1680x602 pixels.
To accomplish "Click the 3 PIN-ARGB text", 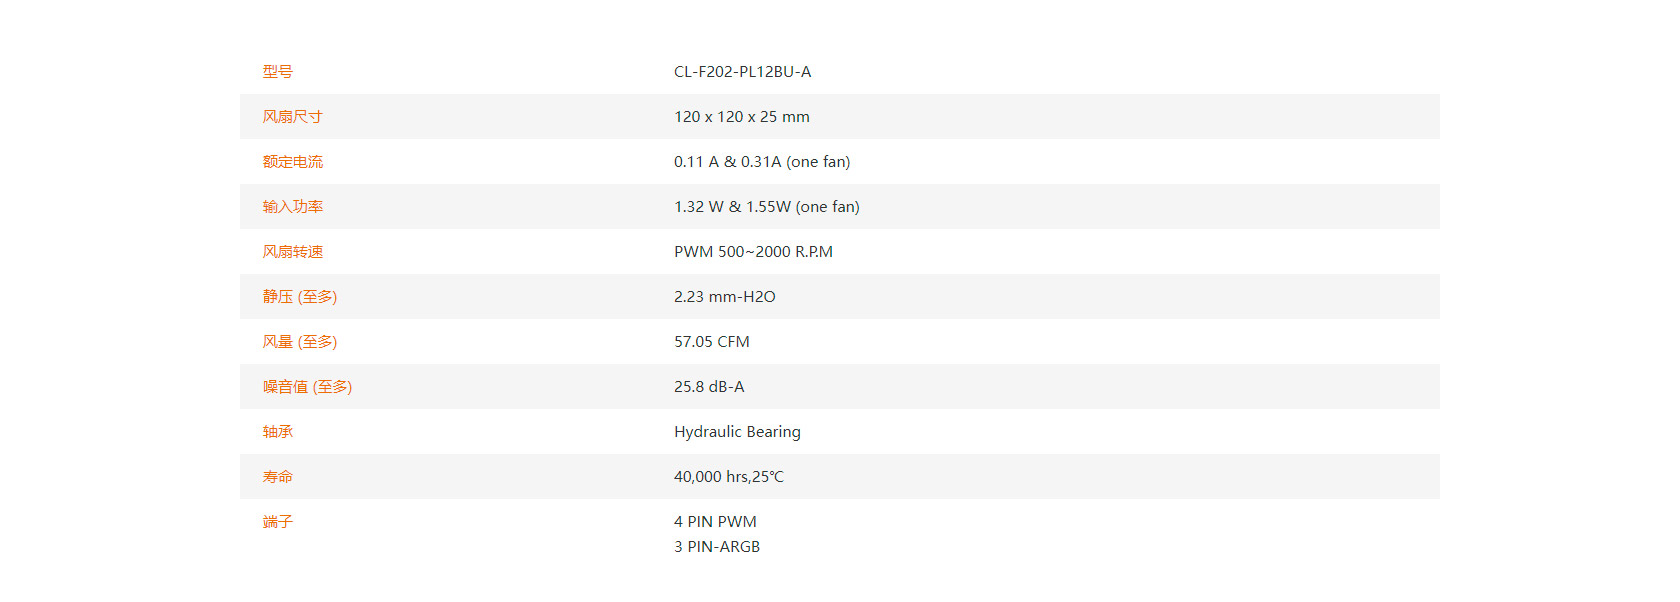I will (x=716, y=547).
